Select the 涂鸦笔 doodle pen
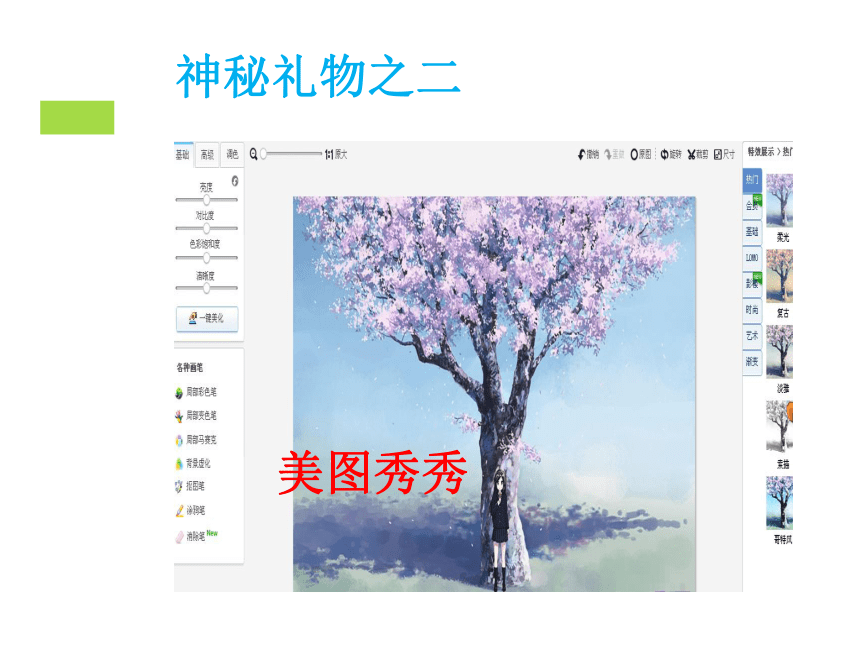The width and height of the screenshot is (860, 645). pos(190,511)
